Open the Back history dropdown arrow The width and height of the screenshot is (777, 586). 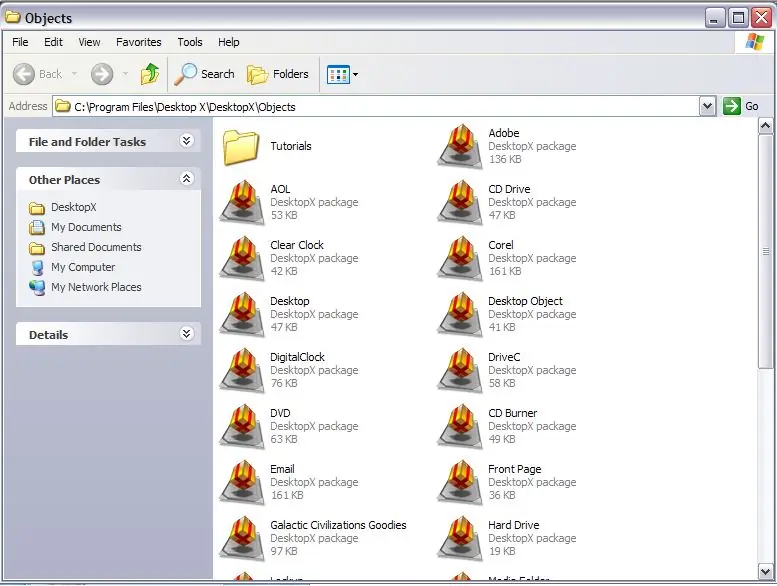(74, 74)
